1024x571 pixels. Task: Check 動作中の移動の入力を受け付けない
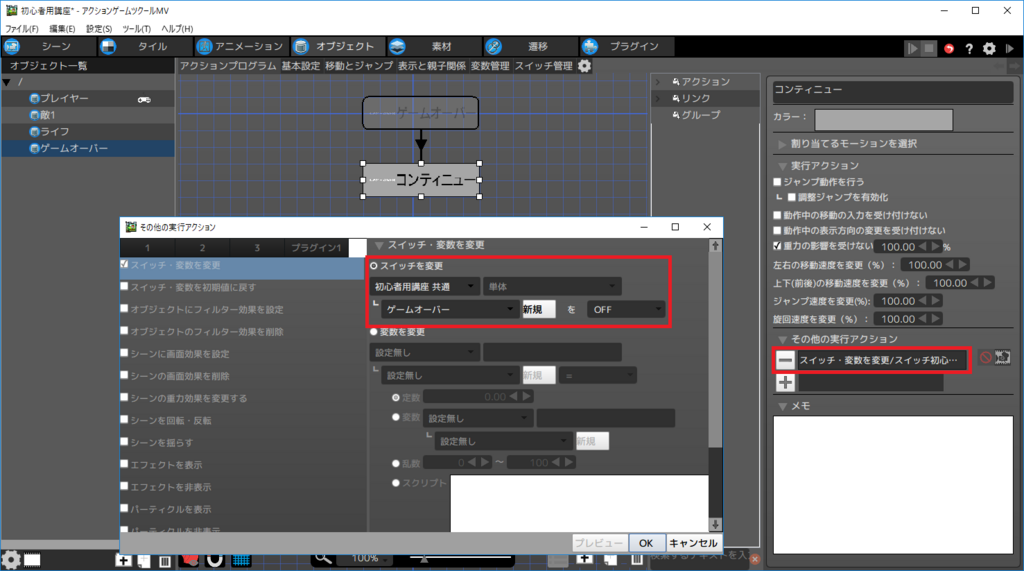click(777, 215)
